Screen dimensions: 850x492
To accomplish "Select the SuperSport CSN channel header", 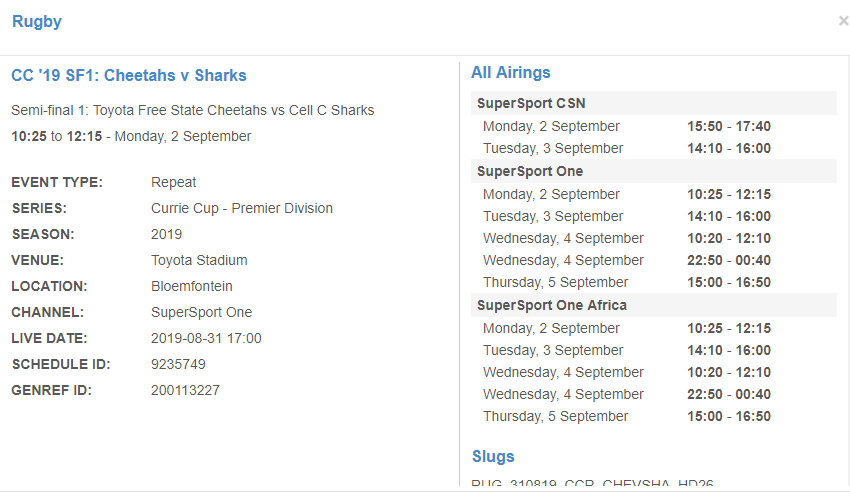I will (530, 103).
